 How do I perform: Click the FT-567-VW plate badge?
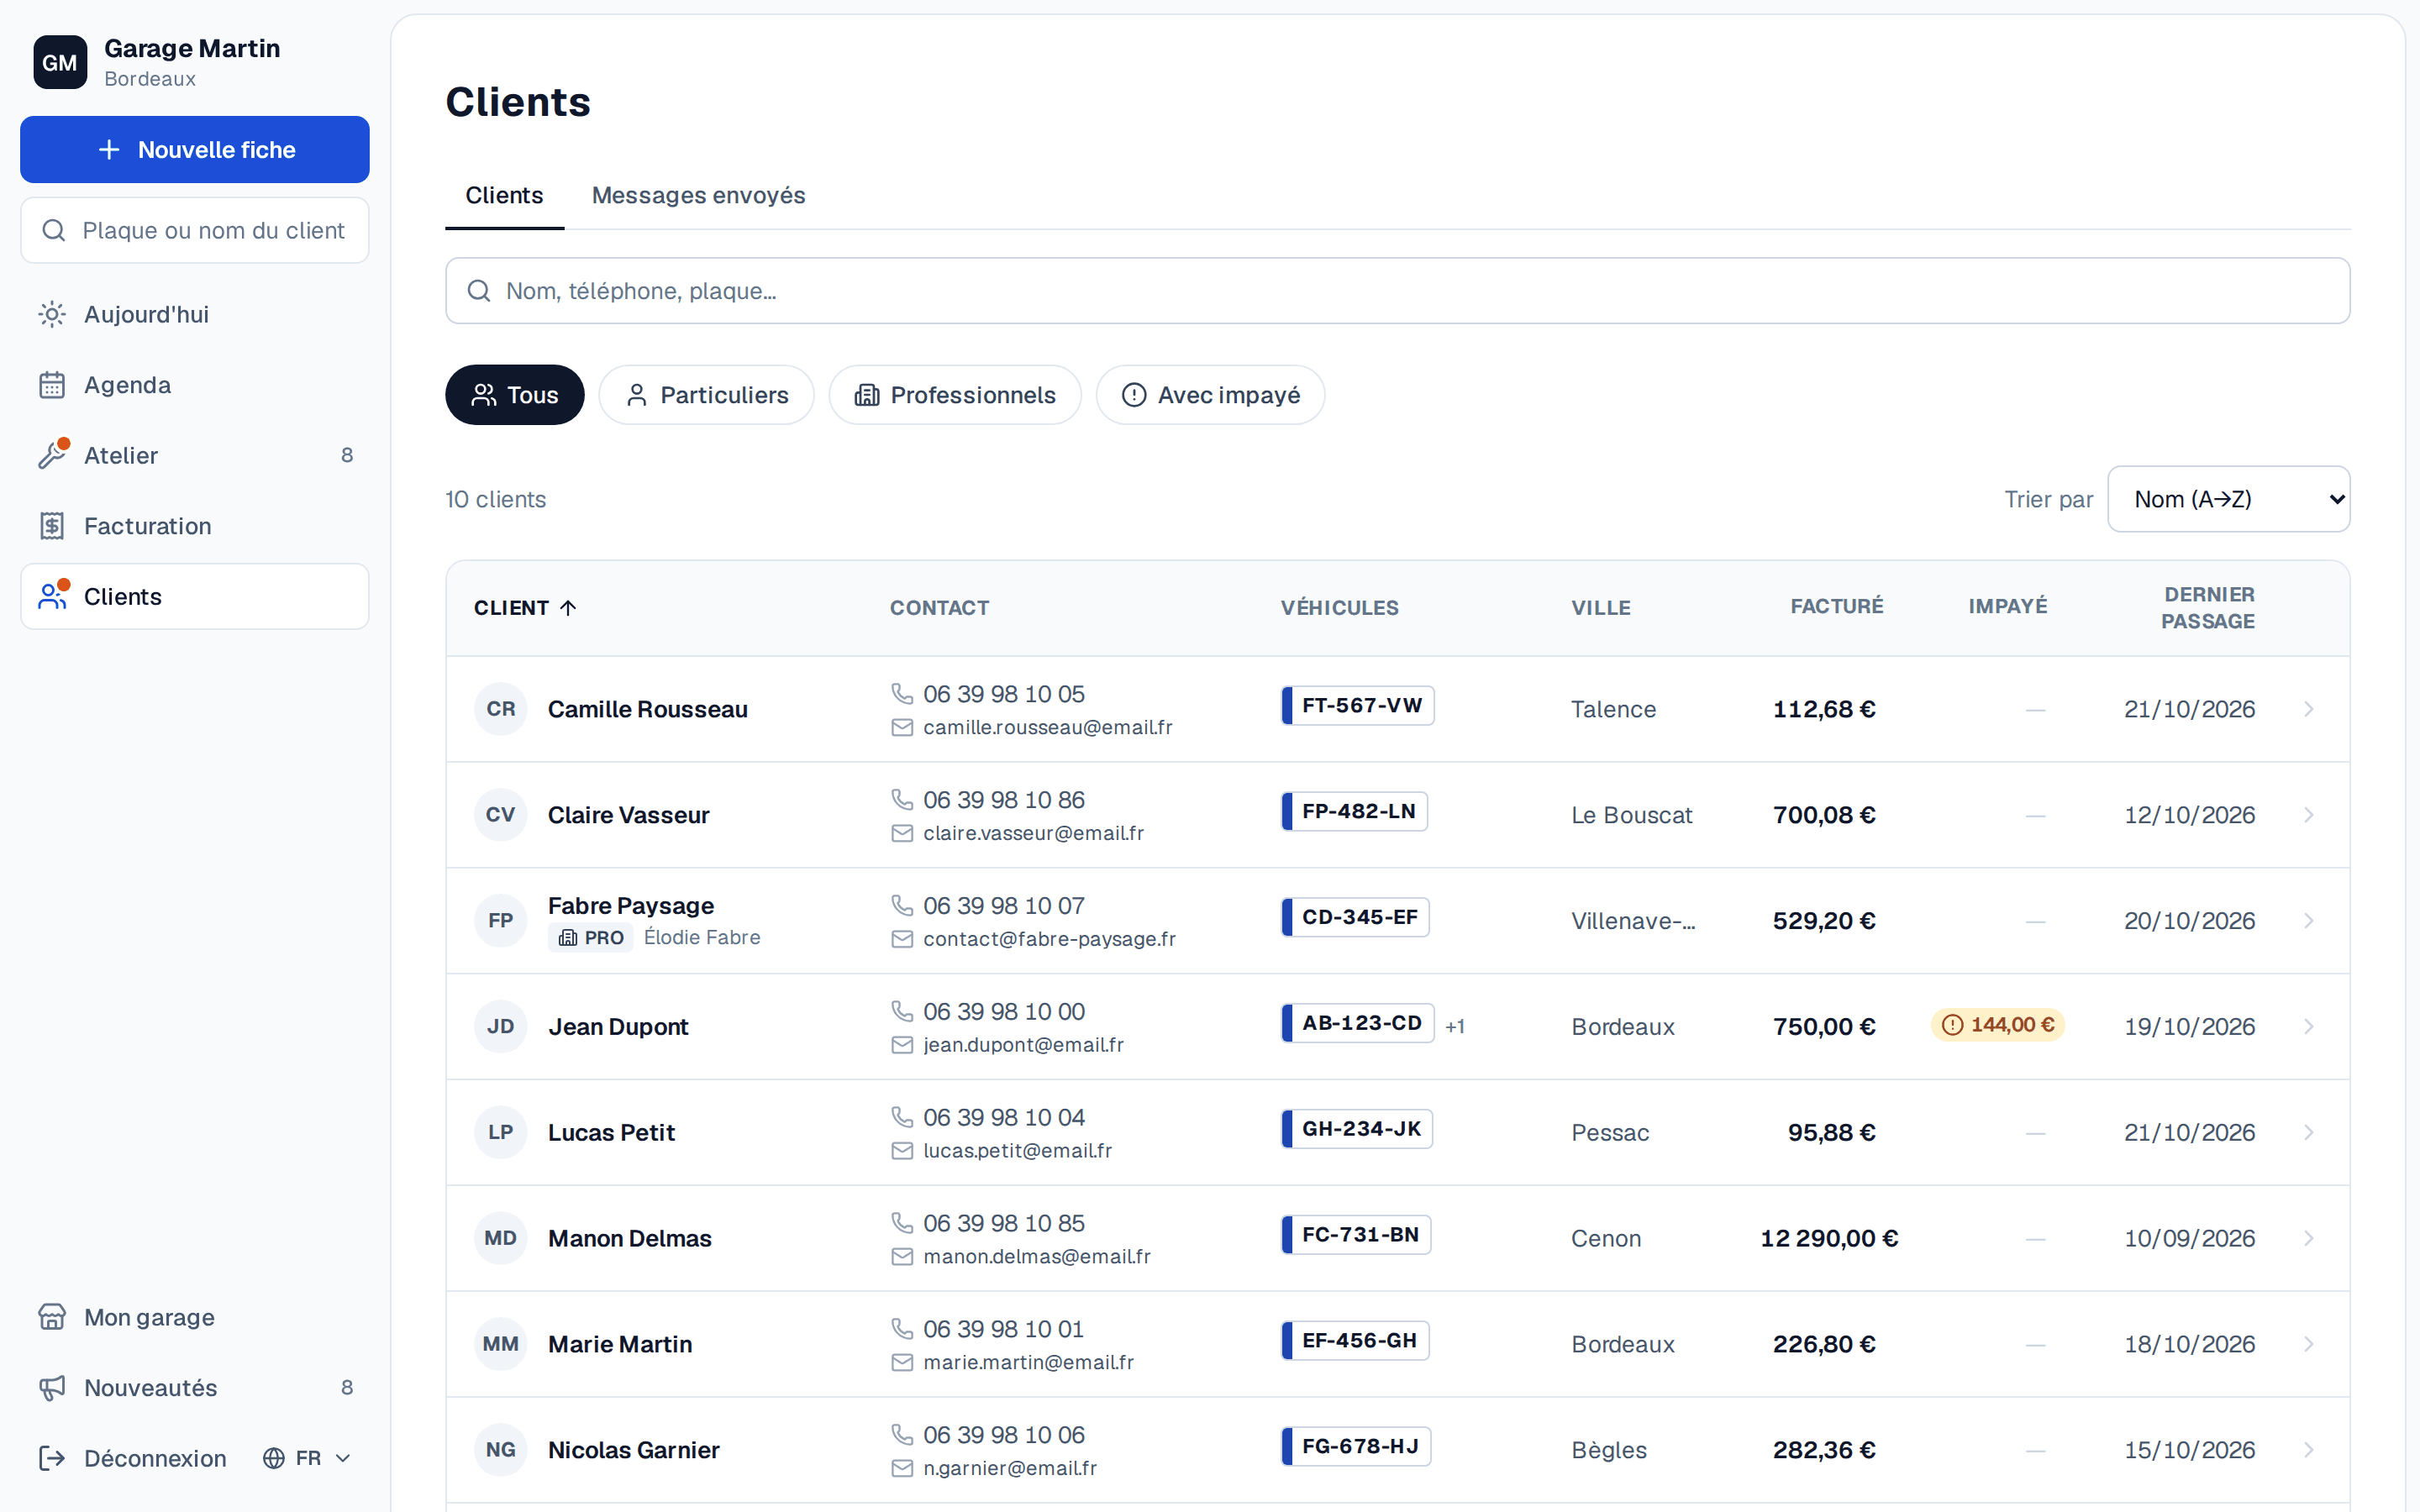[1358, 705]
